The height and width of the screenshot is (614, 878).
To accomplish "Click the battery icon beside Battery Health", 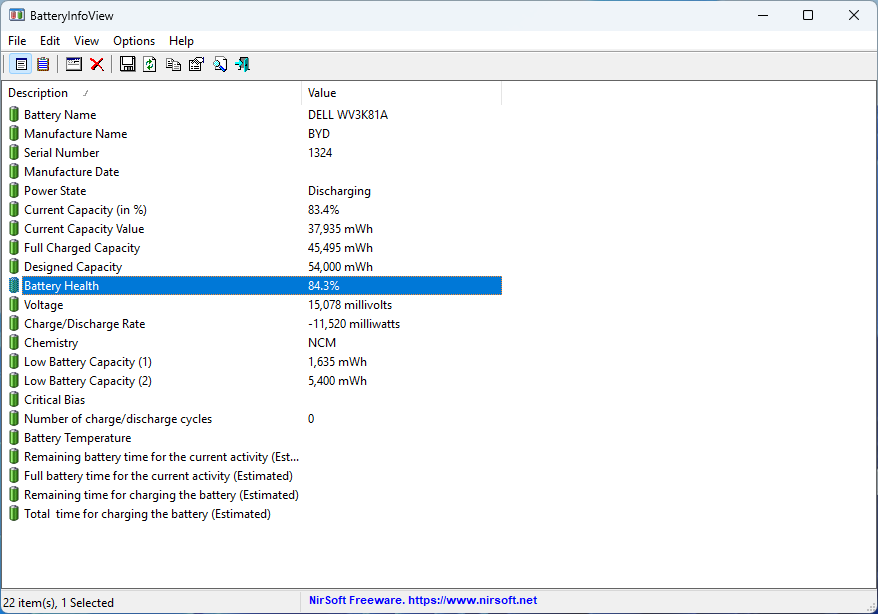I will (x=14, y=286).
